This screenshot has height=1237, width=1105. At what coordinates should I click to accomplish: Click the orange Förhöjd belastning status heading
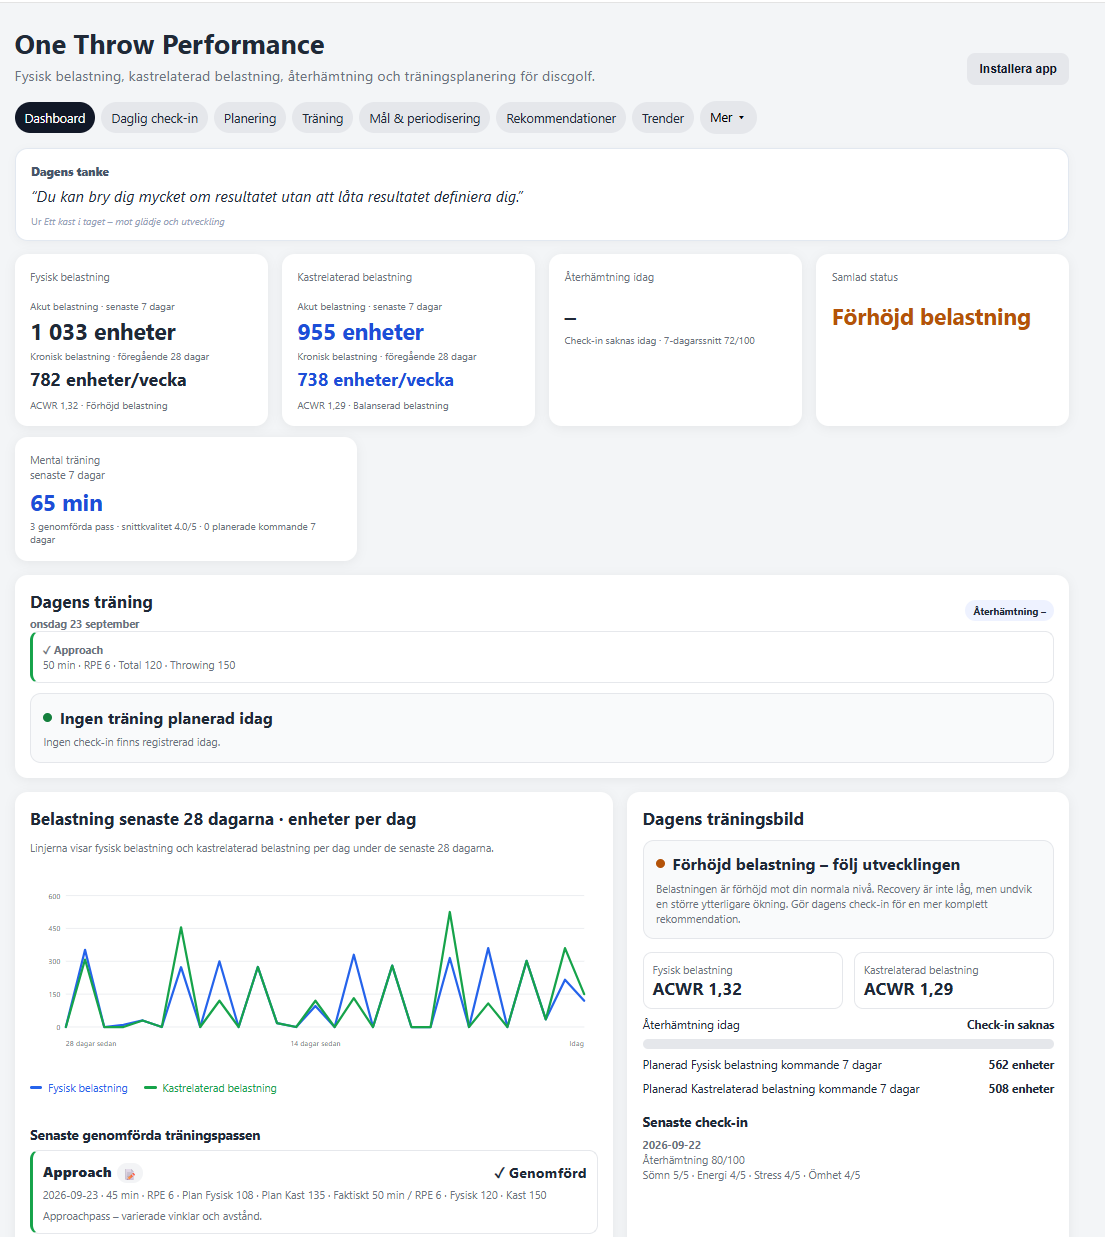[x=931, y=317]
